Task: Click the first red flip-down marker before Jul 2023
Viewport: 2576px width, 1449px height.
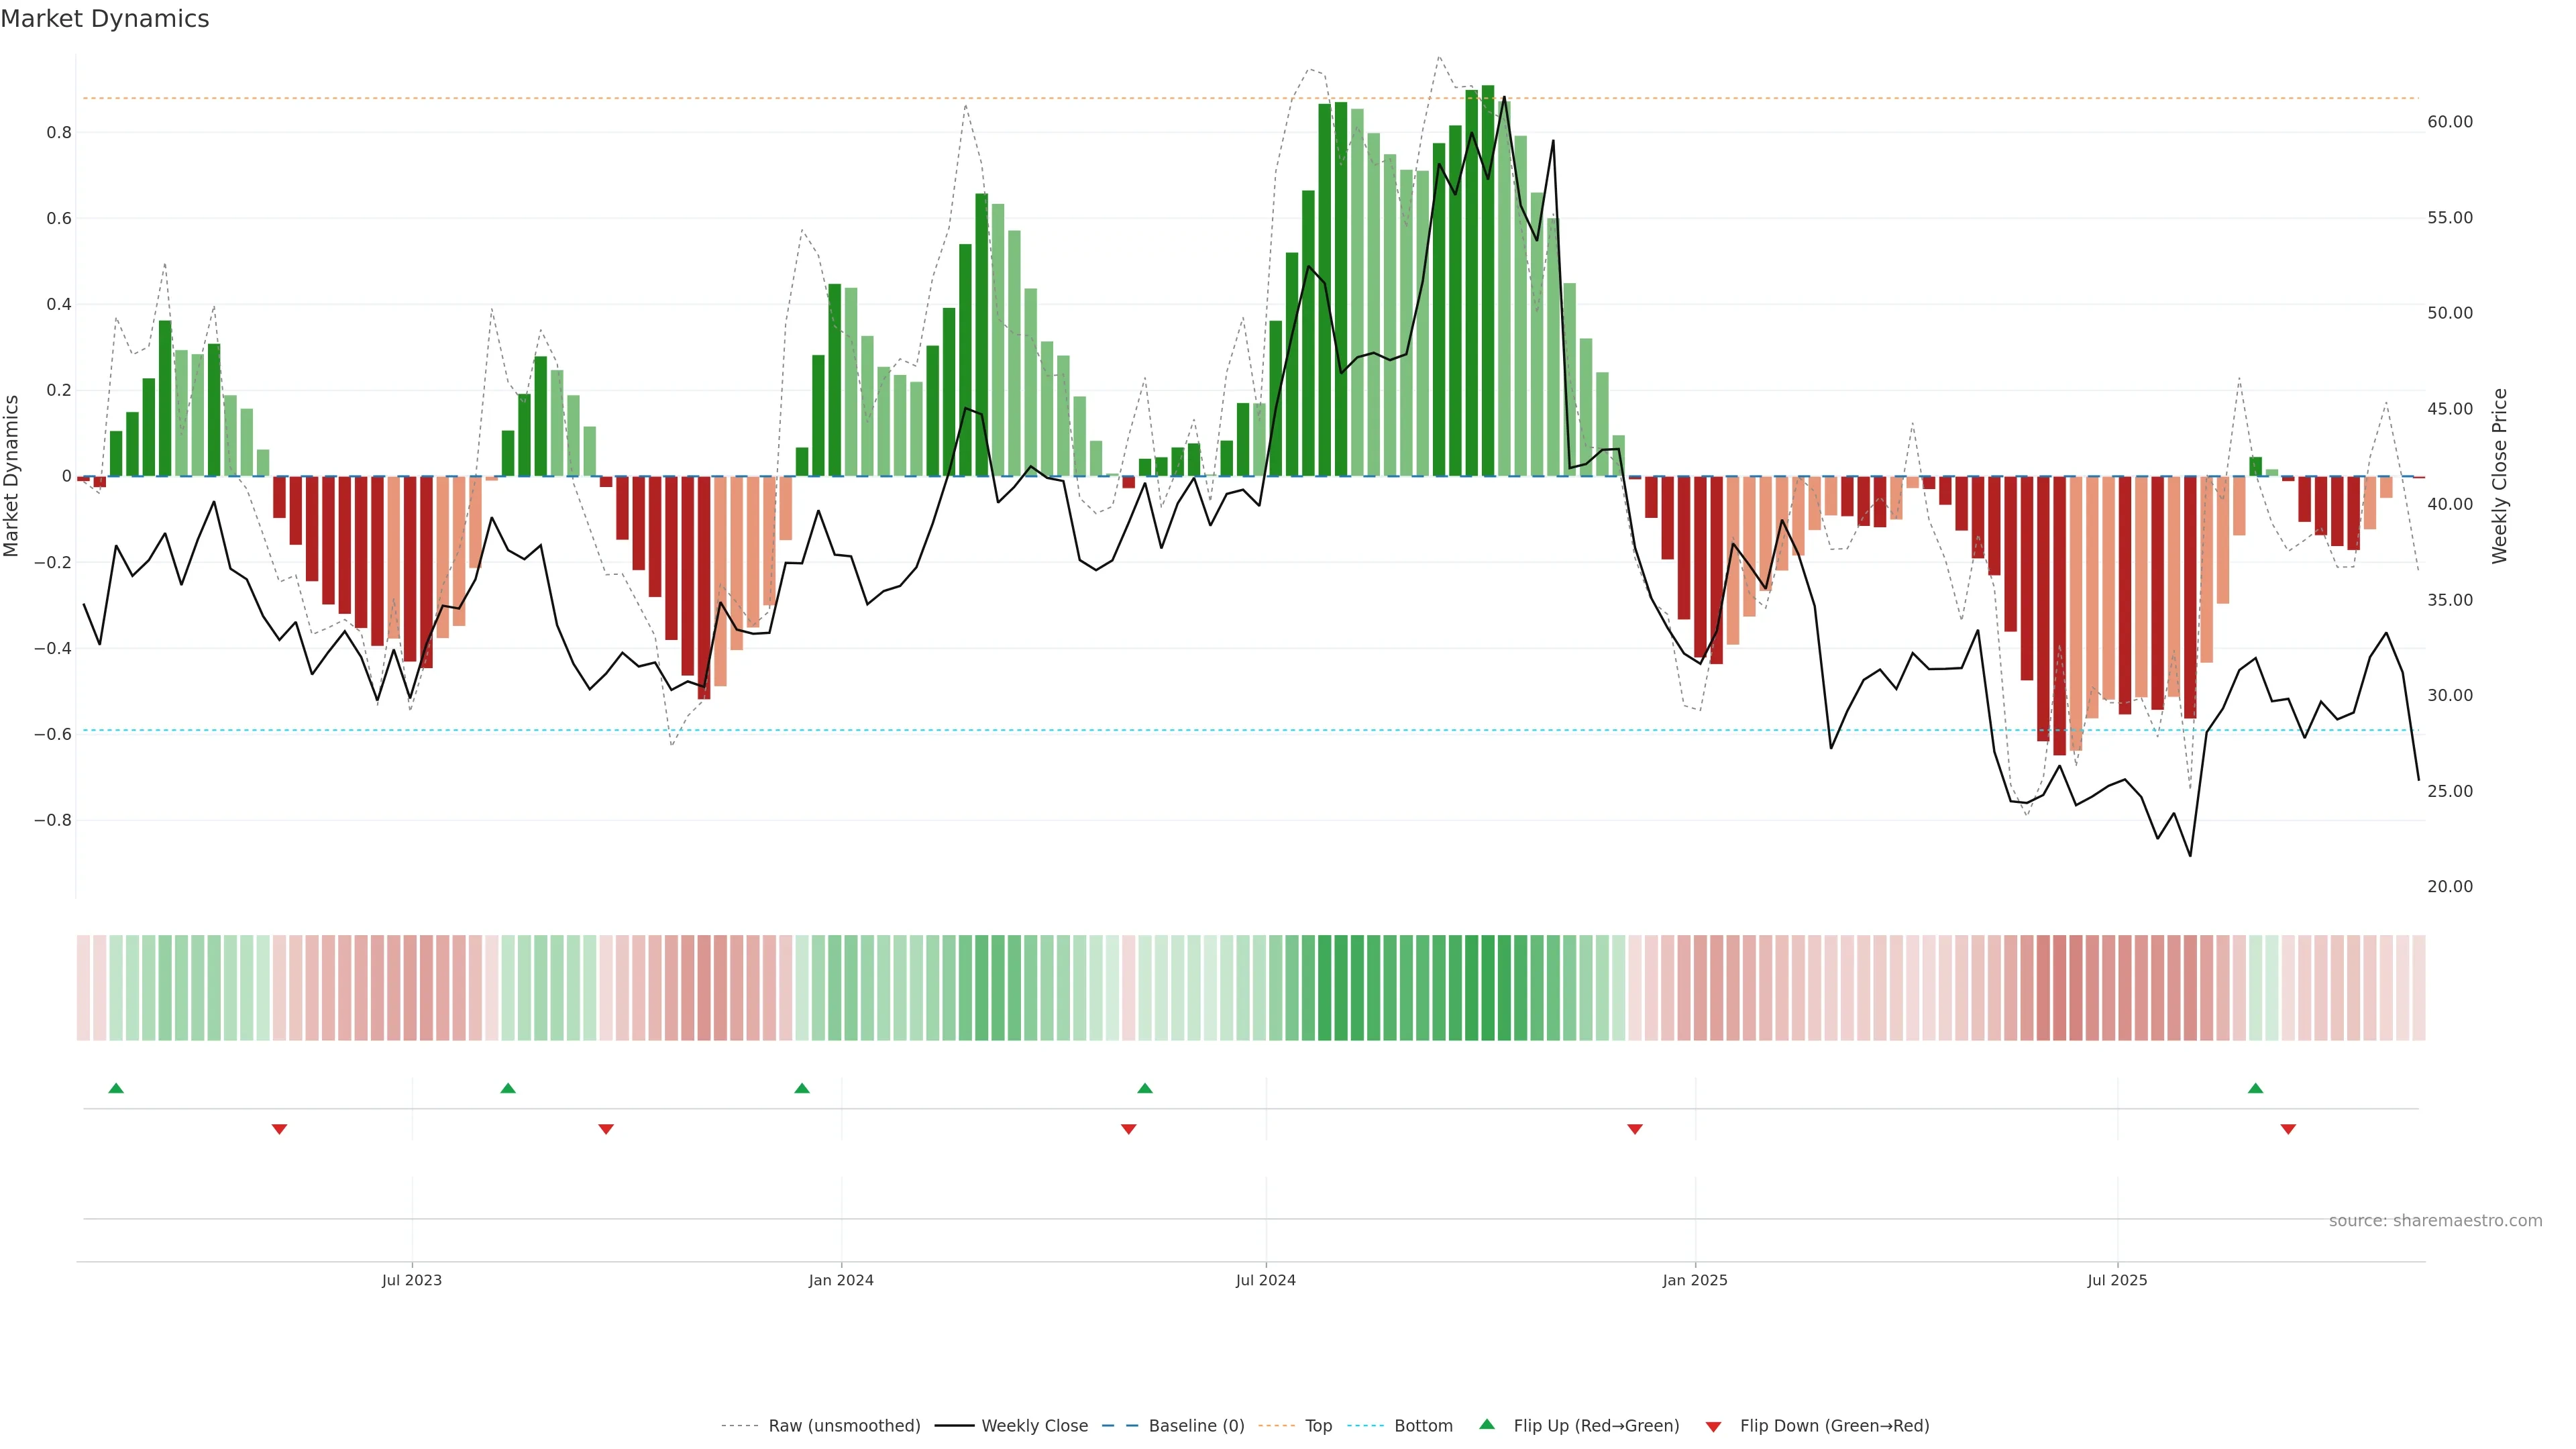Action: coord(280,1129)
